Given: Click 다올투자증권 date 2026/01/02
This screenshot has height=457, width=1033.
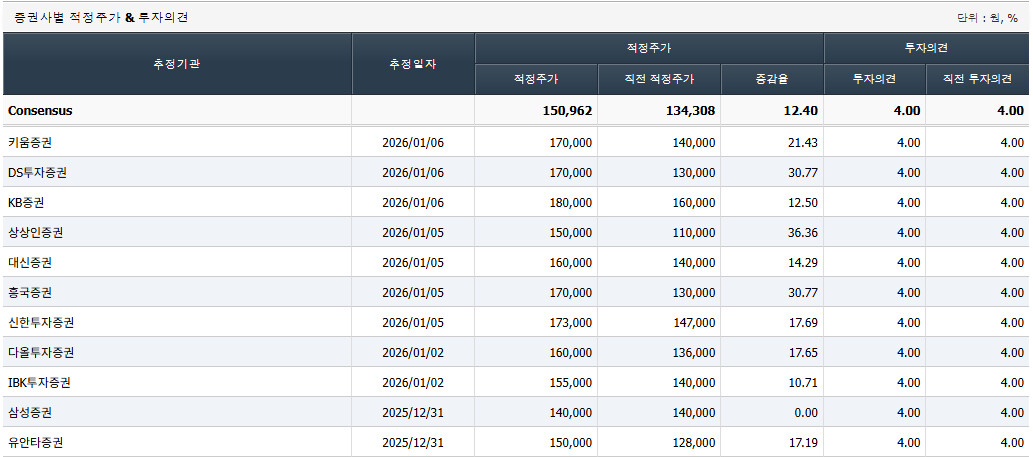Looking at the screenshot, I should click(413, 353).
